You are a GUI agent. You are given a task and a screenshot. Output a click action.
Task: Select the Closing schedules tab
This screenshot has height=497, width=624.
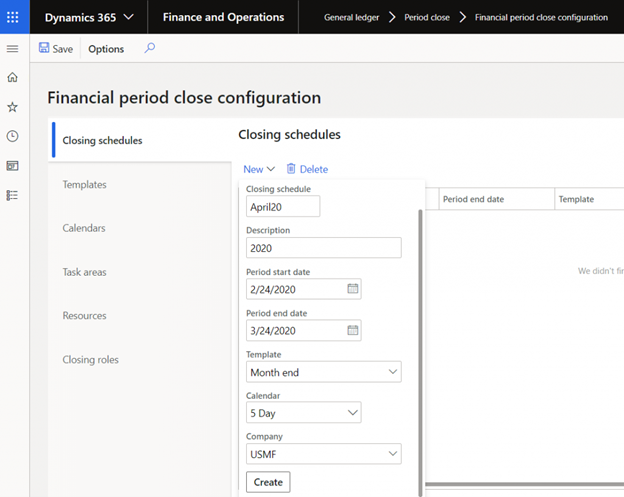point(140,140)
